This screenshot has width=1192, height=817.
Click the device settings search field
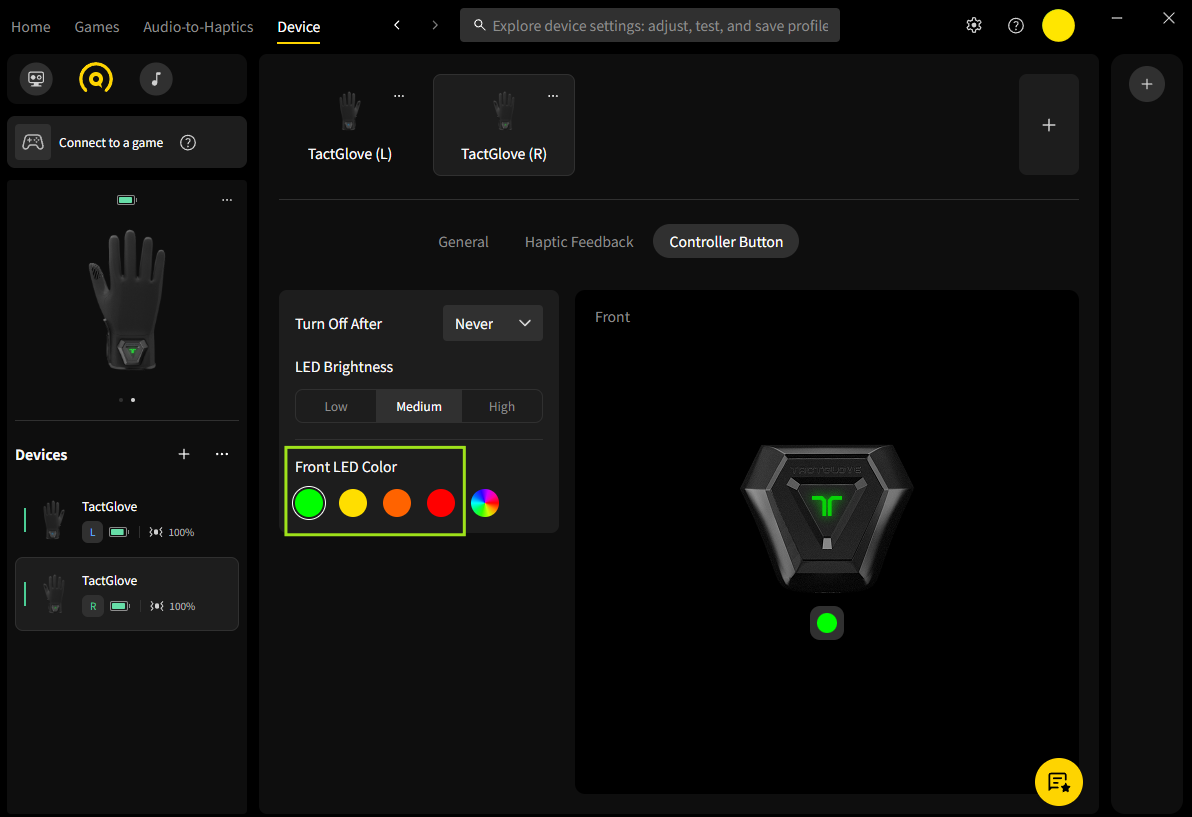[650, 25]
